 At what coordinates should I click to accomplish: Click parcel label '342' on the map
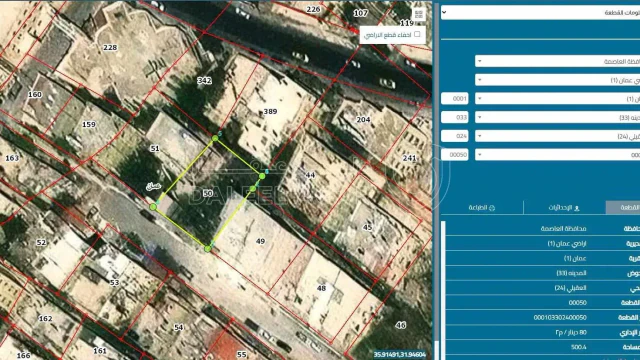204,80
